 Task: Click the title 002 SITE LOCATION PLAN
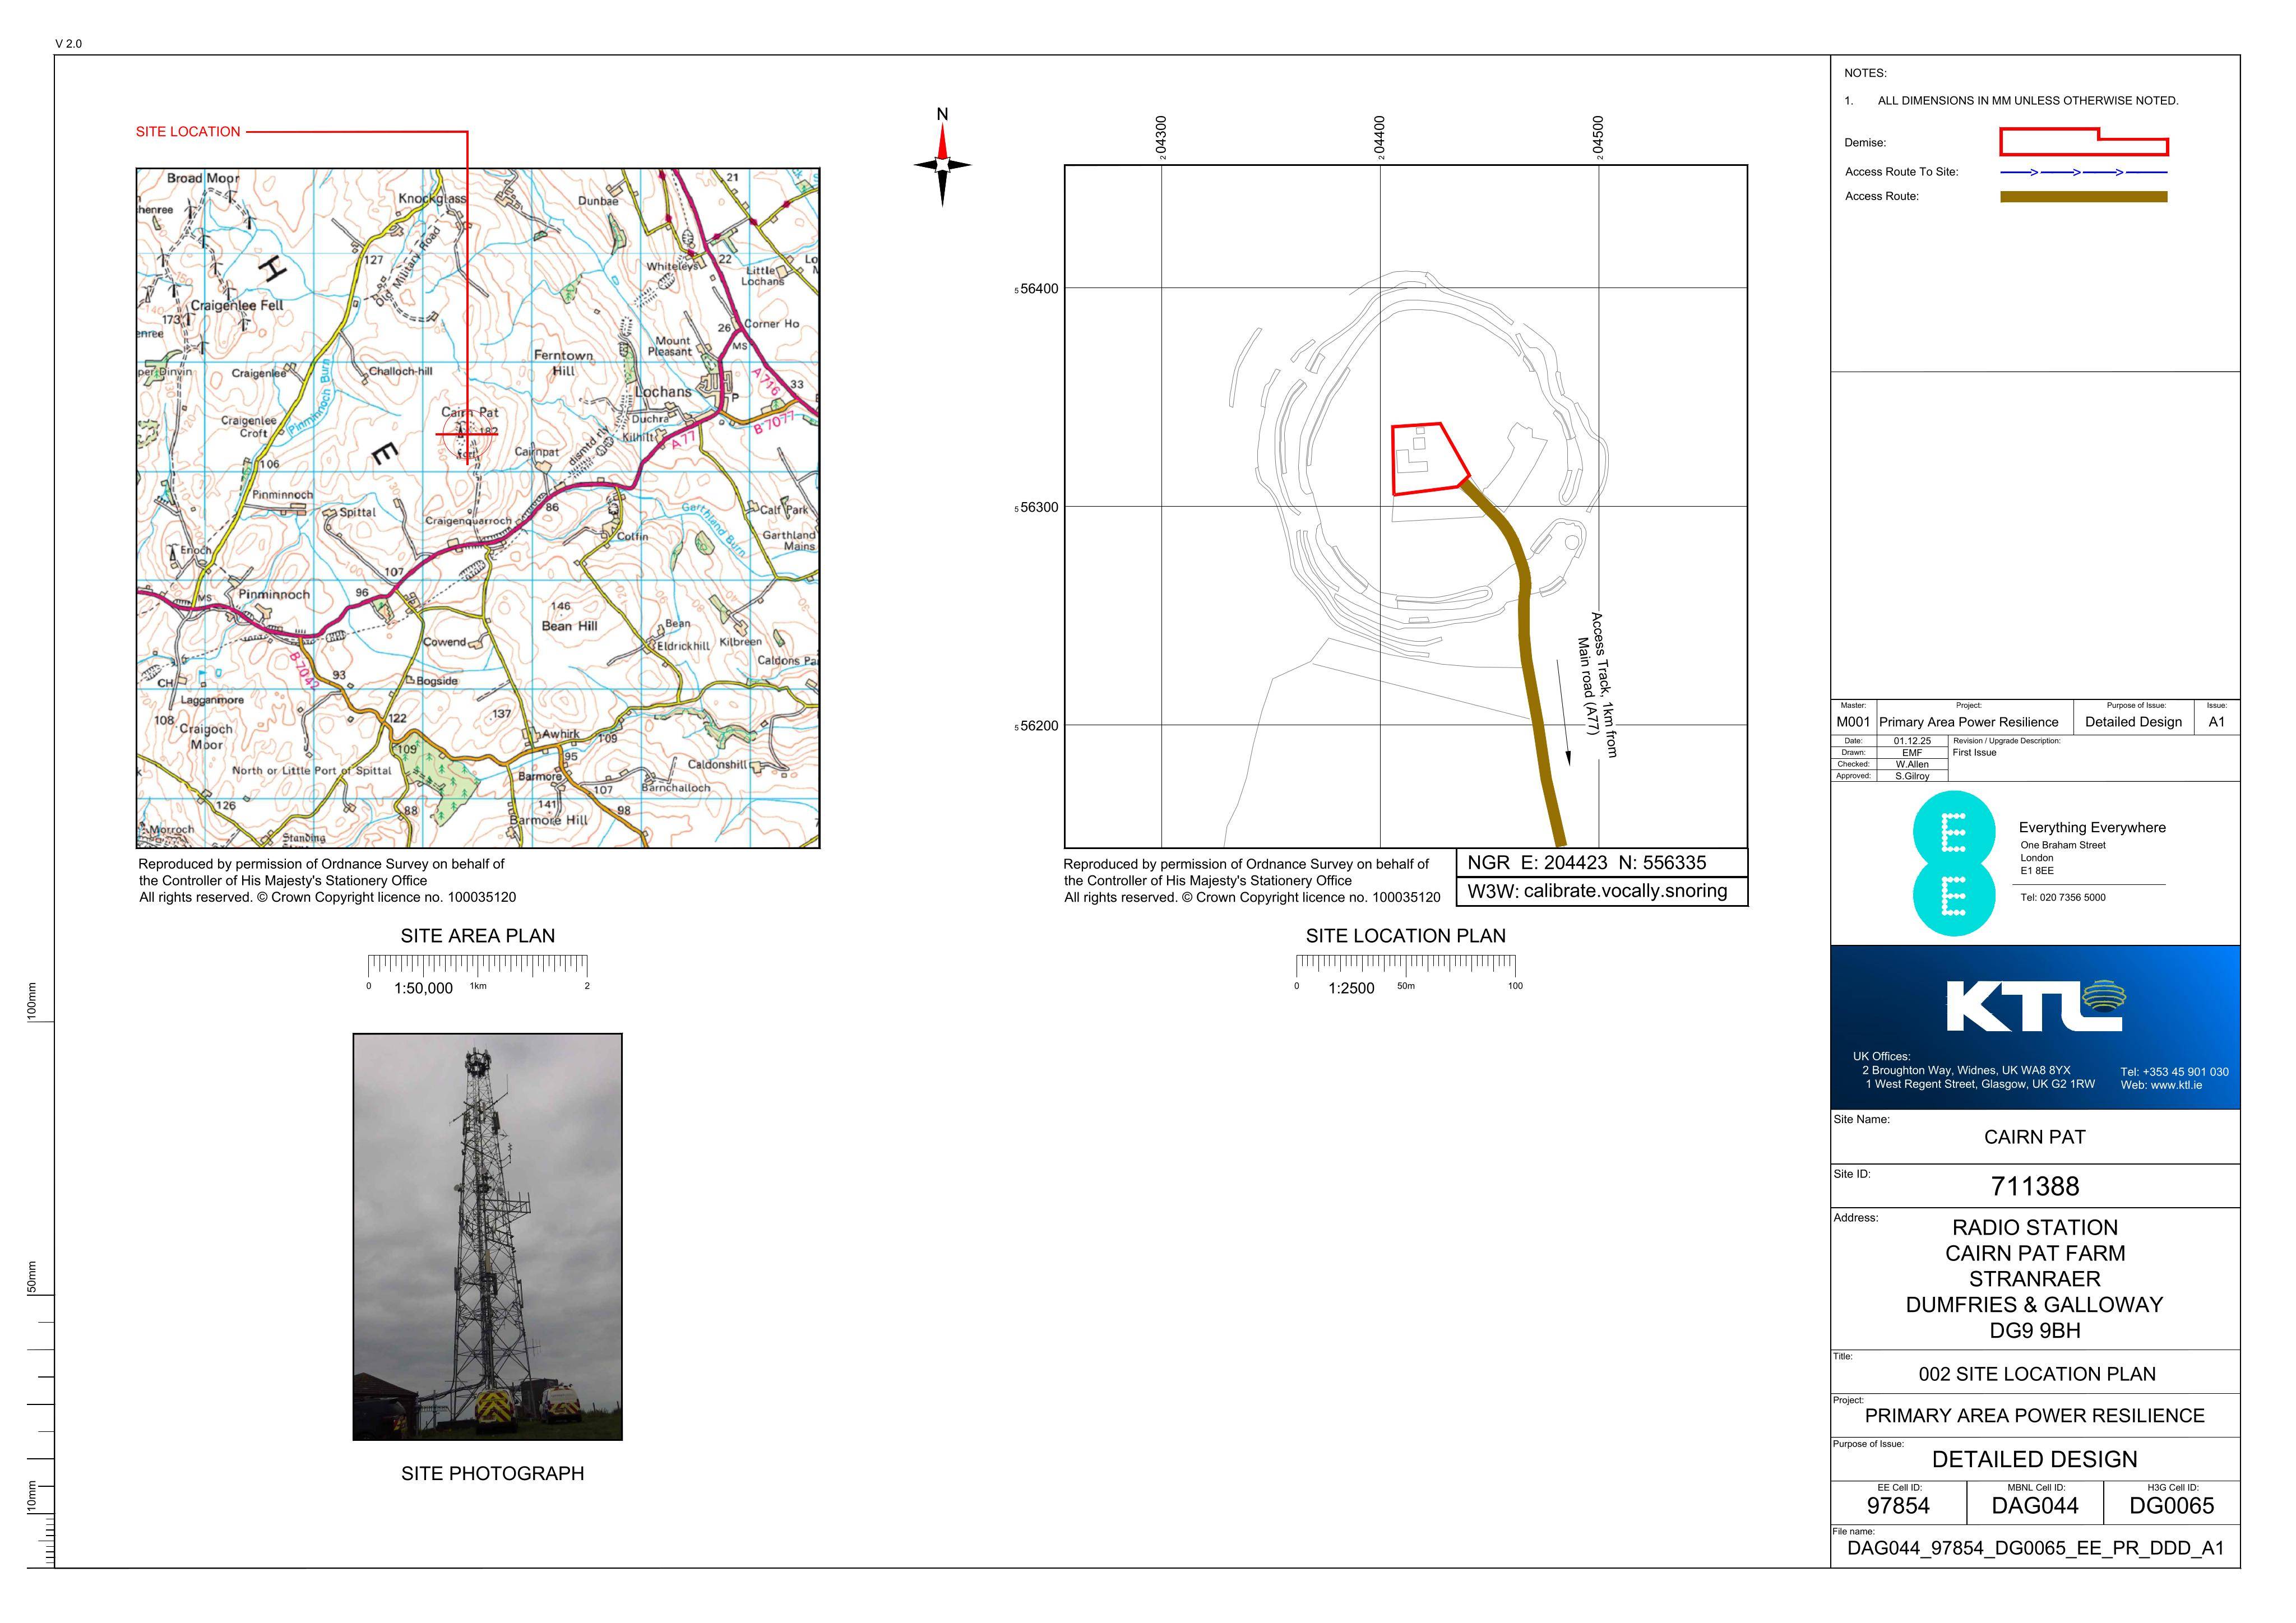(2036, 1374)
